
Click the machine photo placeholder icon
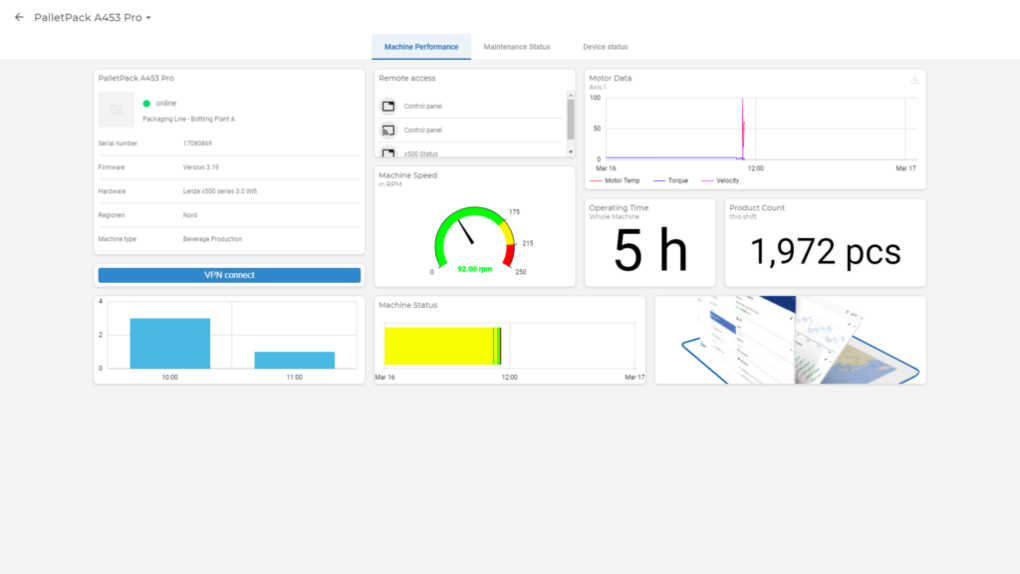116,110
